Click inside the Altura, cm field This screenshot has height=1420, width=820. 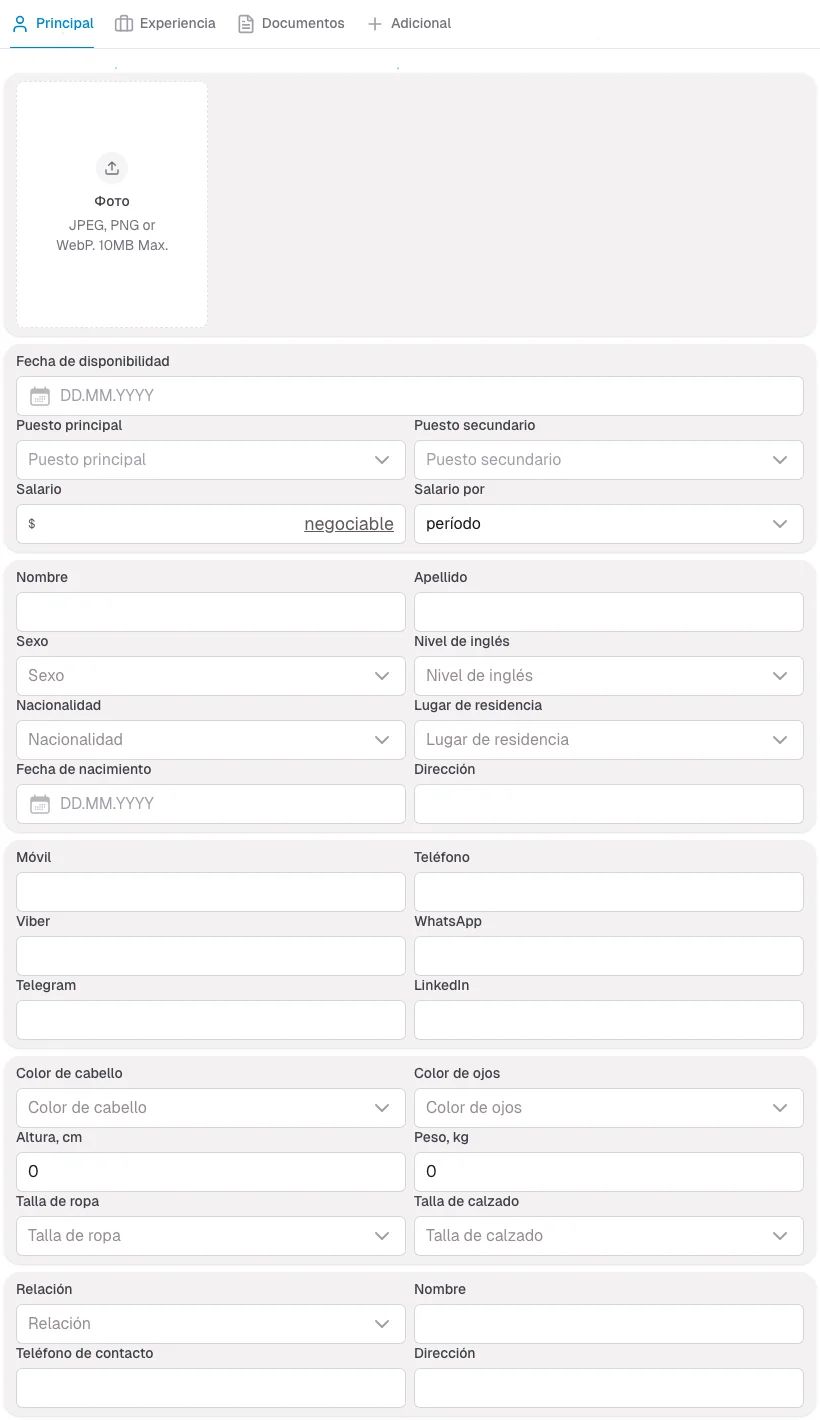210,1171
